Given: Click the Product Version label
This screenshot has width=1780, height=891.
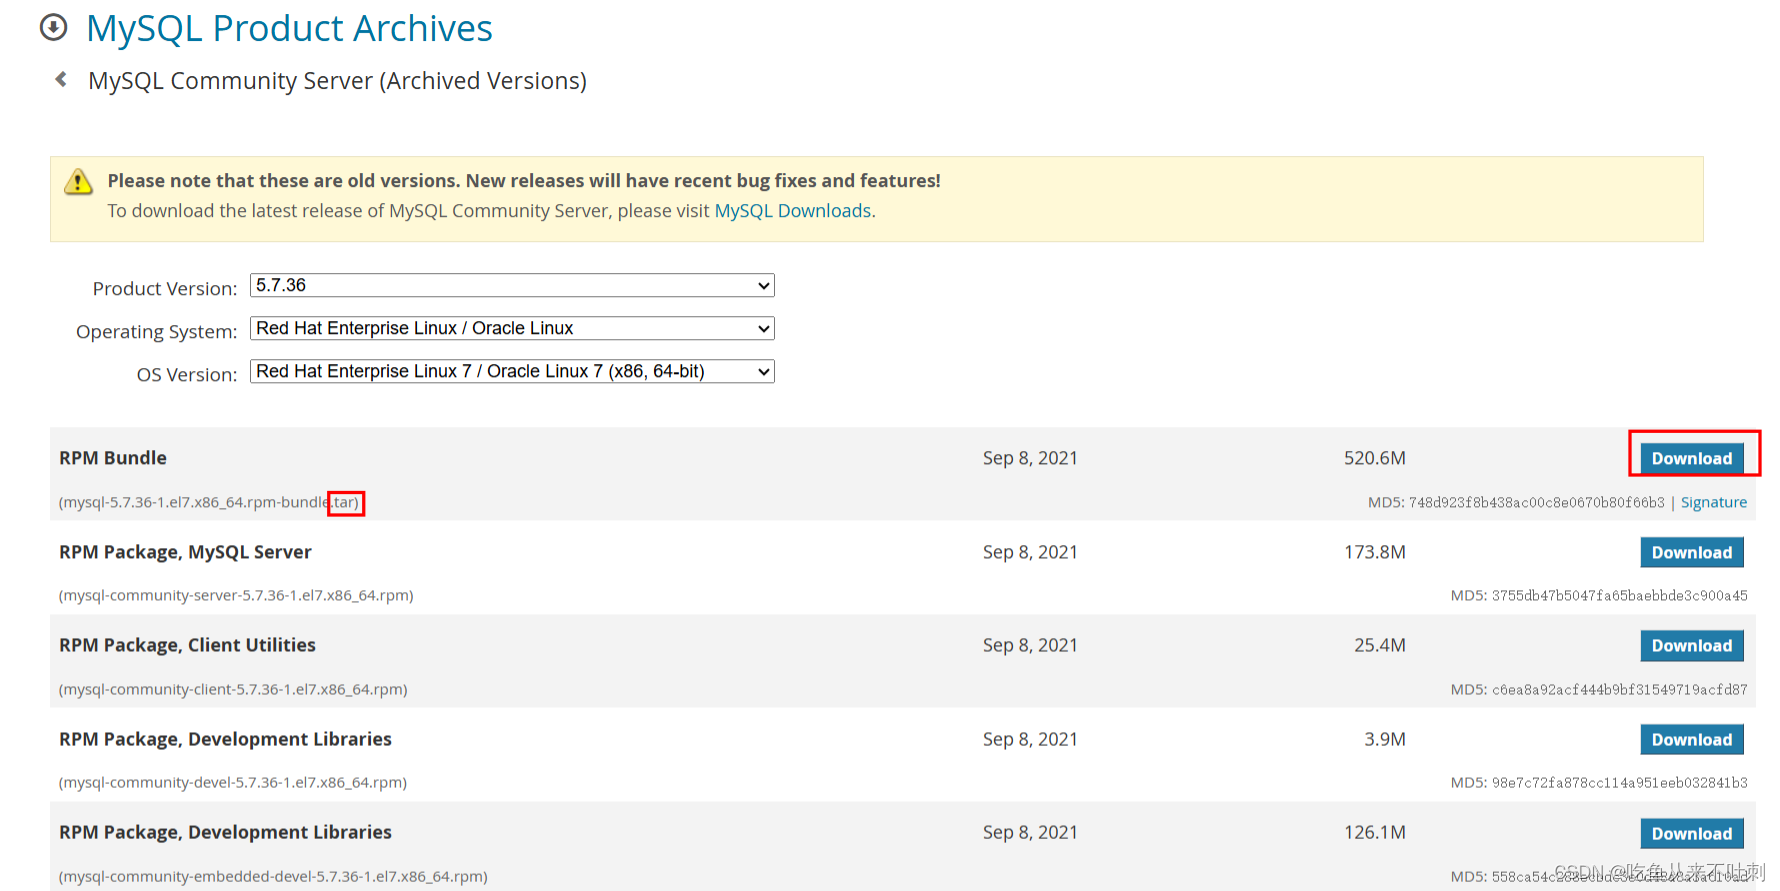Looking at the screenshot, I should click(x=165, y=289).
